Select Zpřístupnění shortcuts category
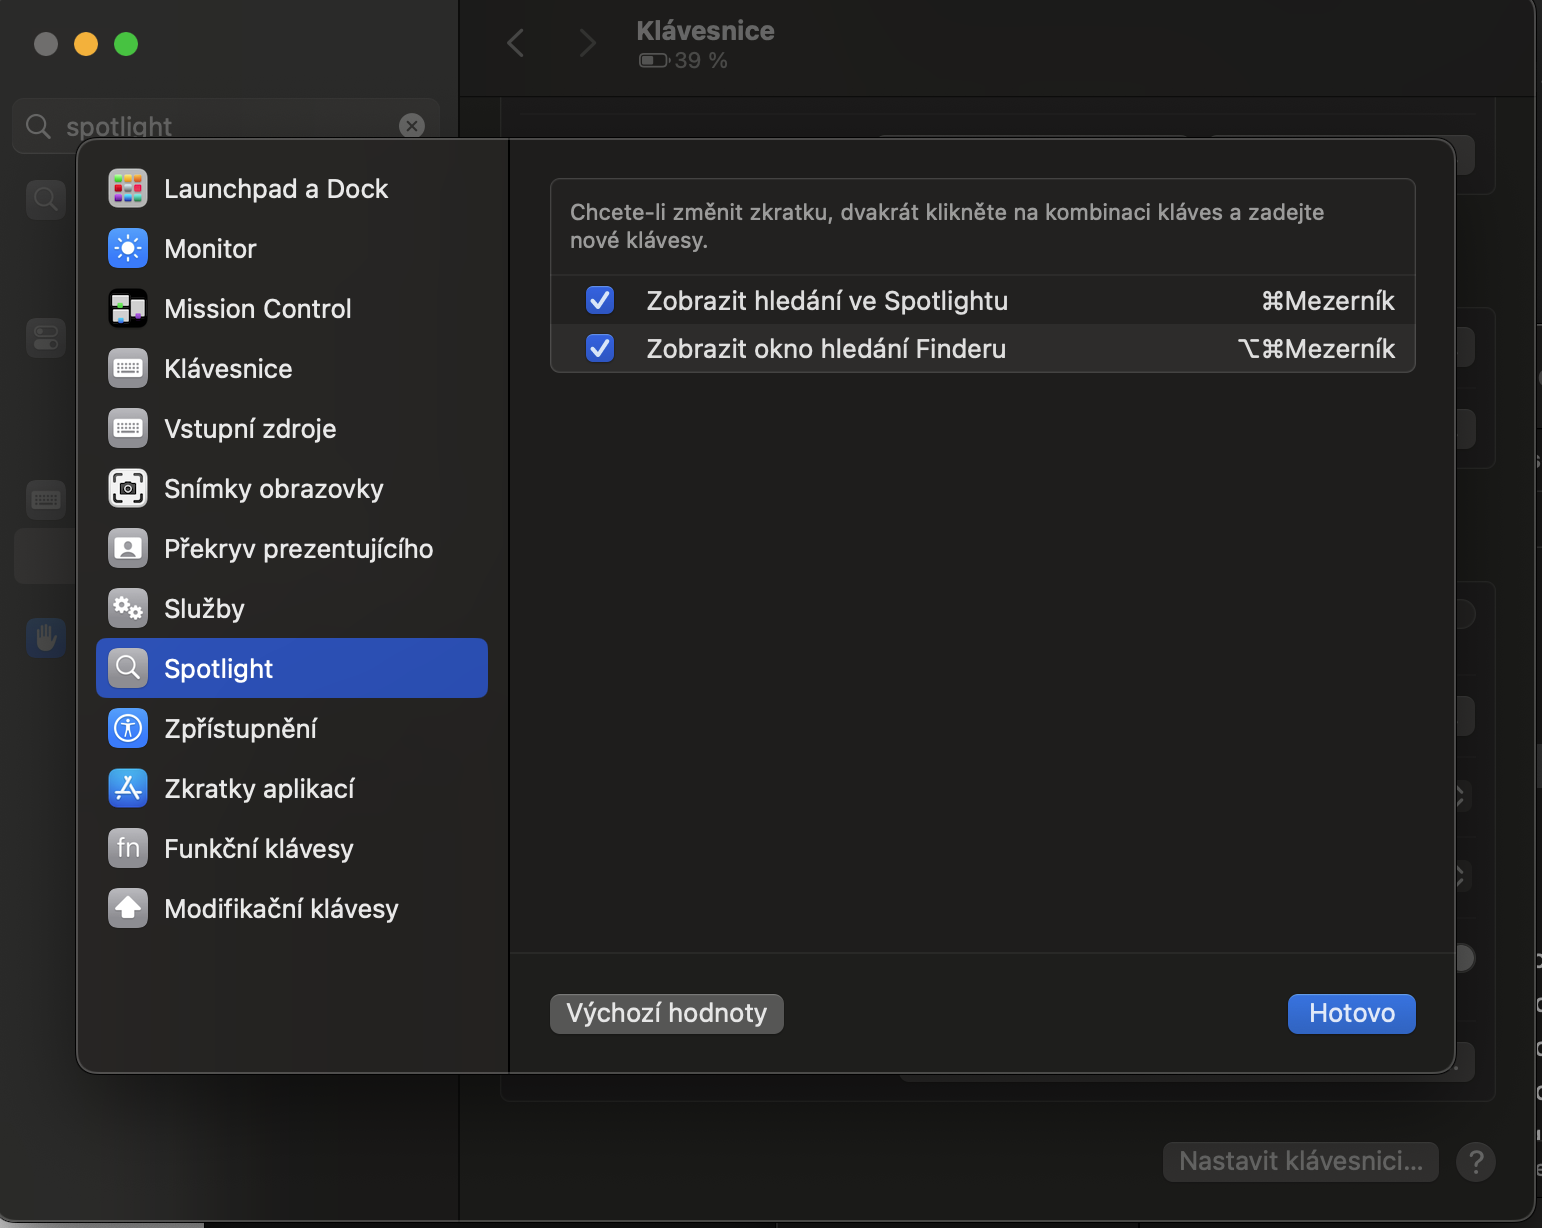This screenshot has height=1228, width=1542. coord(292,729)
